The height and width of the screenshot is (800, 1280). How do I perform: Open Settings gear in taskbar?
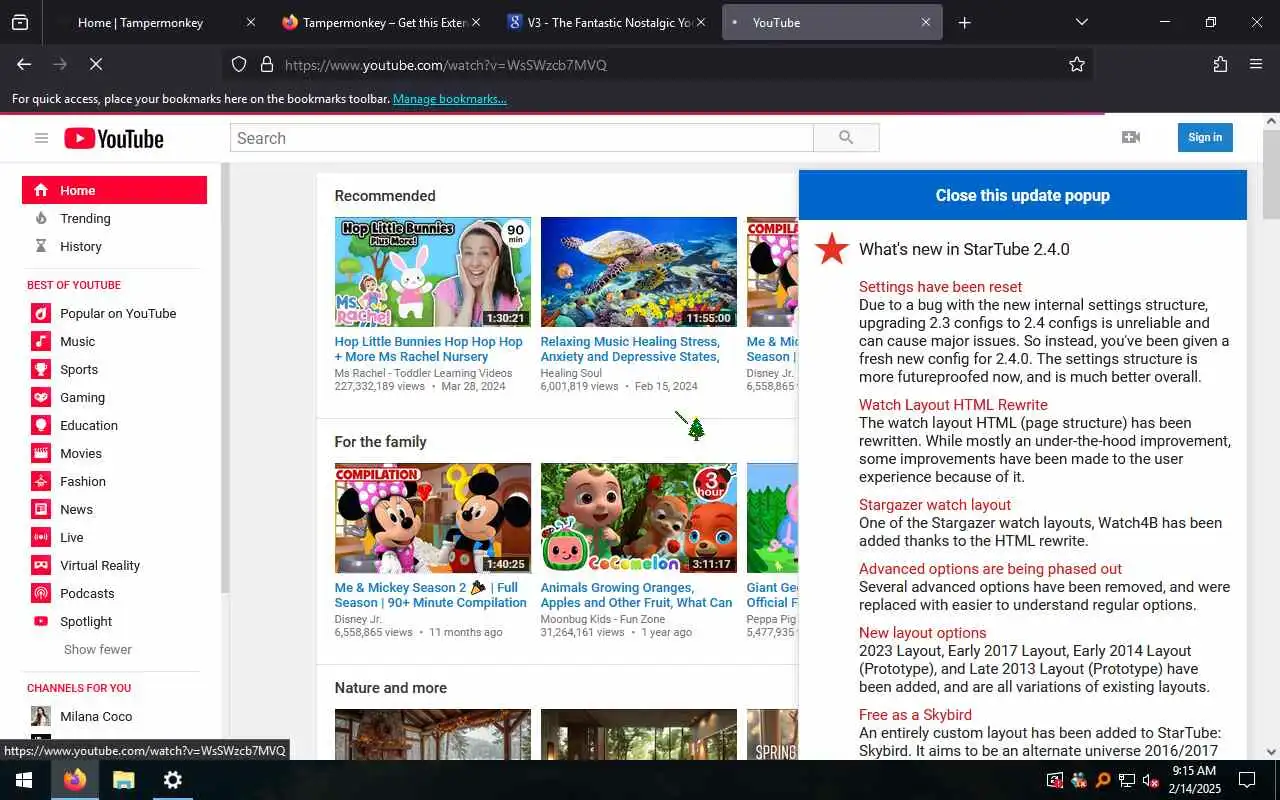tap(172, 780)
